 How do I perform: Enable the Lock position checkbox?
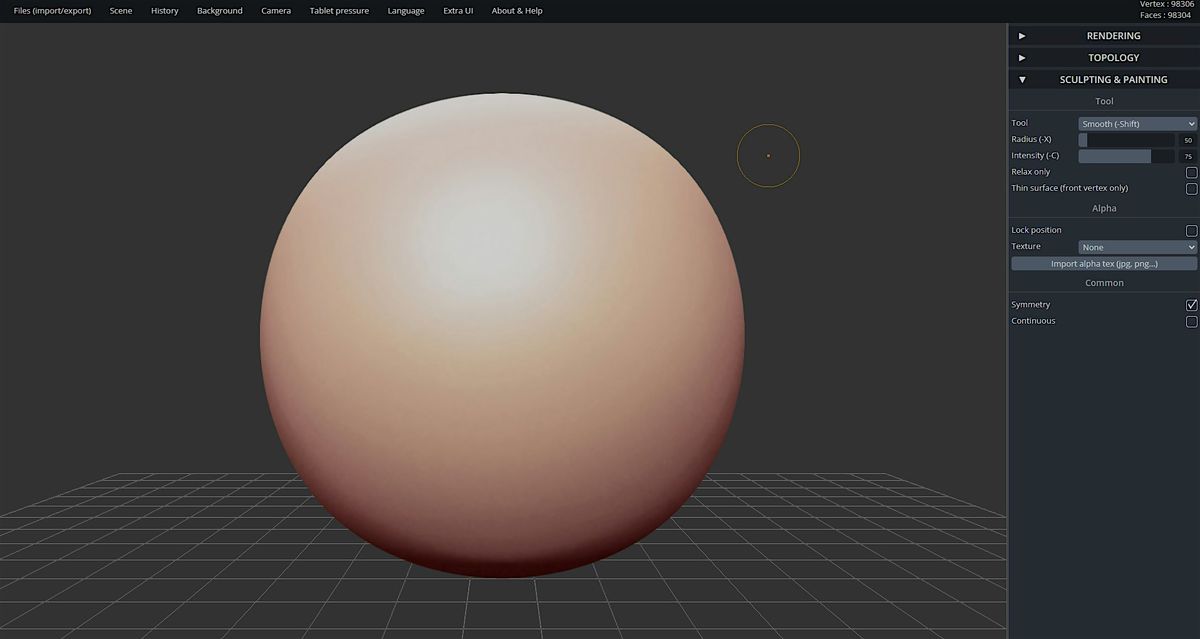(1191, 229)
